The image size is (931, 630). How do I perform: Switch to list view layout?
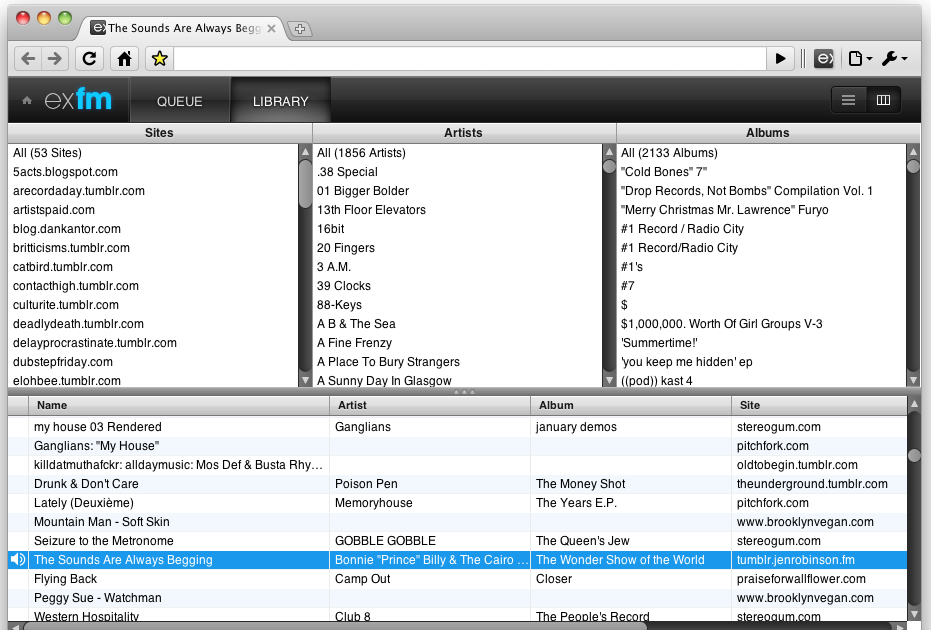[848, 100]
